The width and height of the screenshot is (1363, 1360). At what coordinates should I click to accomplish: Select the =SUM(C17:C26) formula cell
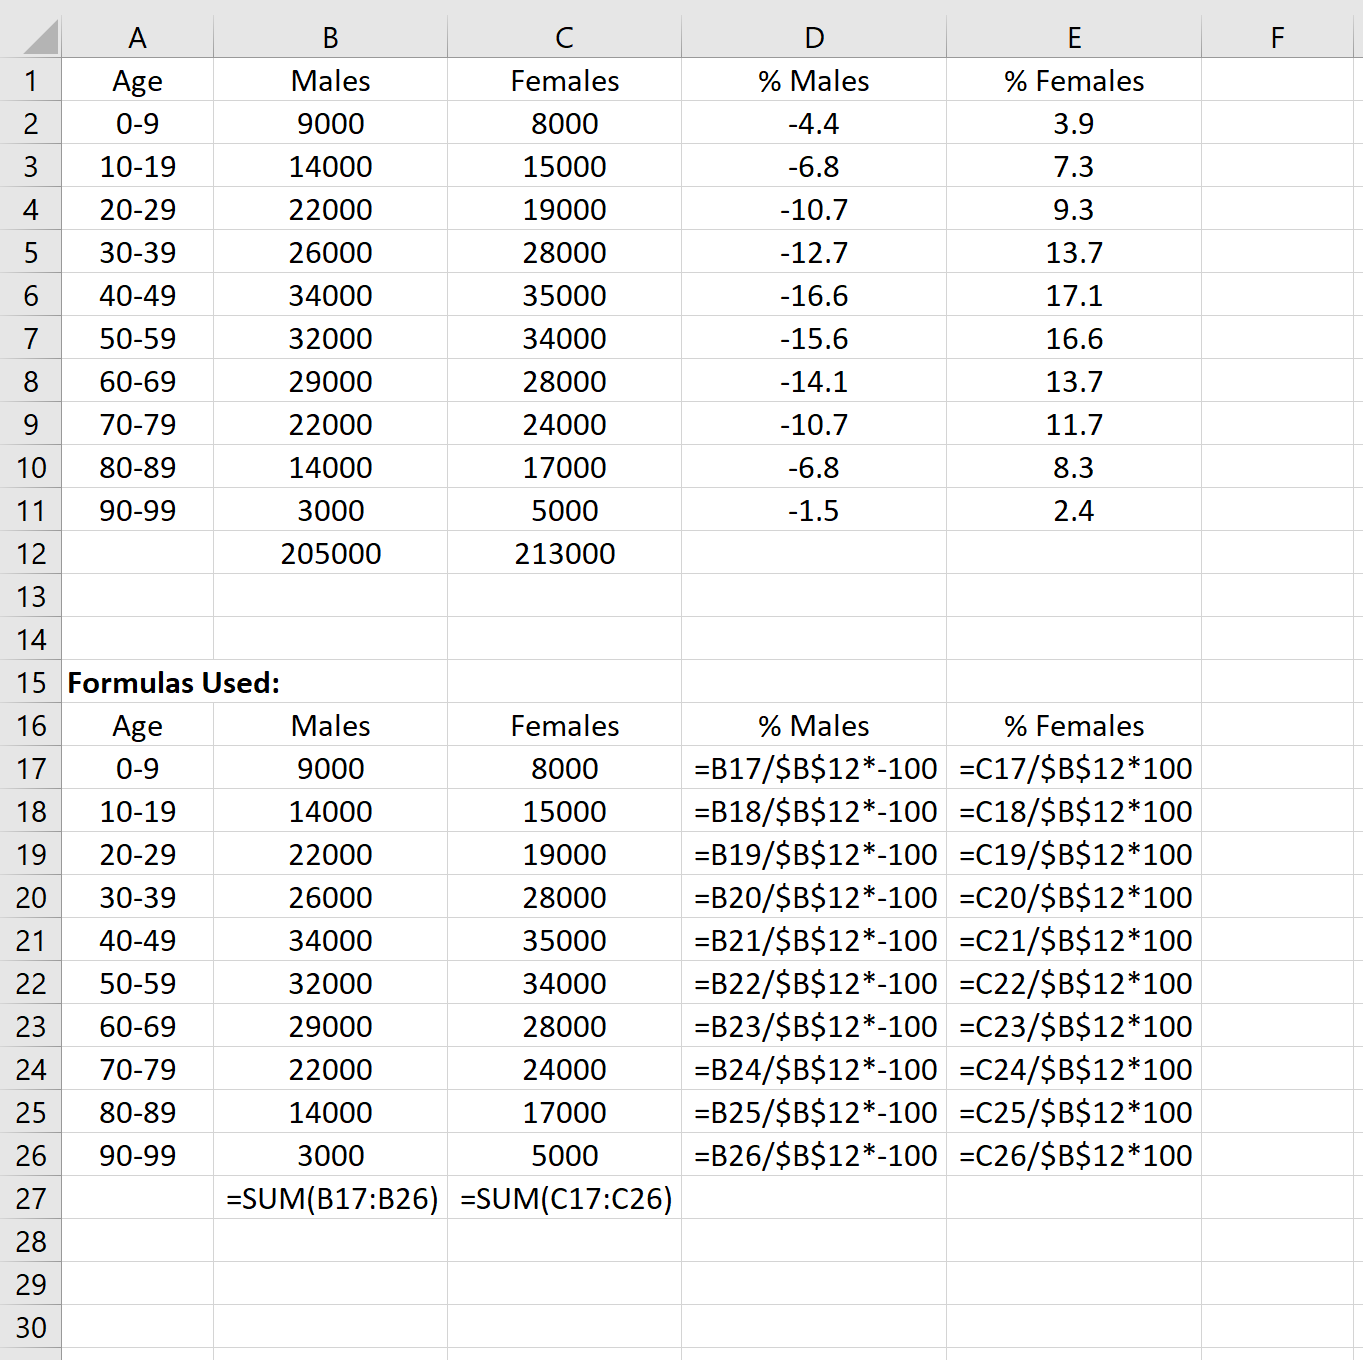click(564, 1198)
